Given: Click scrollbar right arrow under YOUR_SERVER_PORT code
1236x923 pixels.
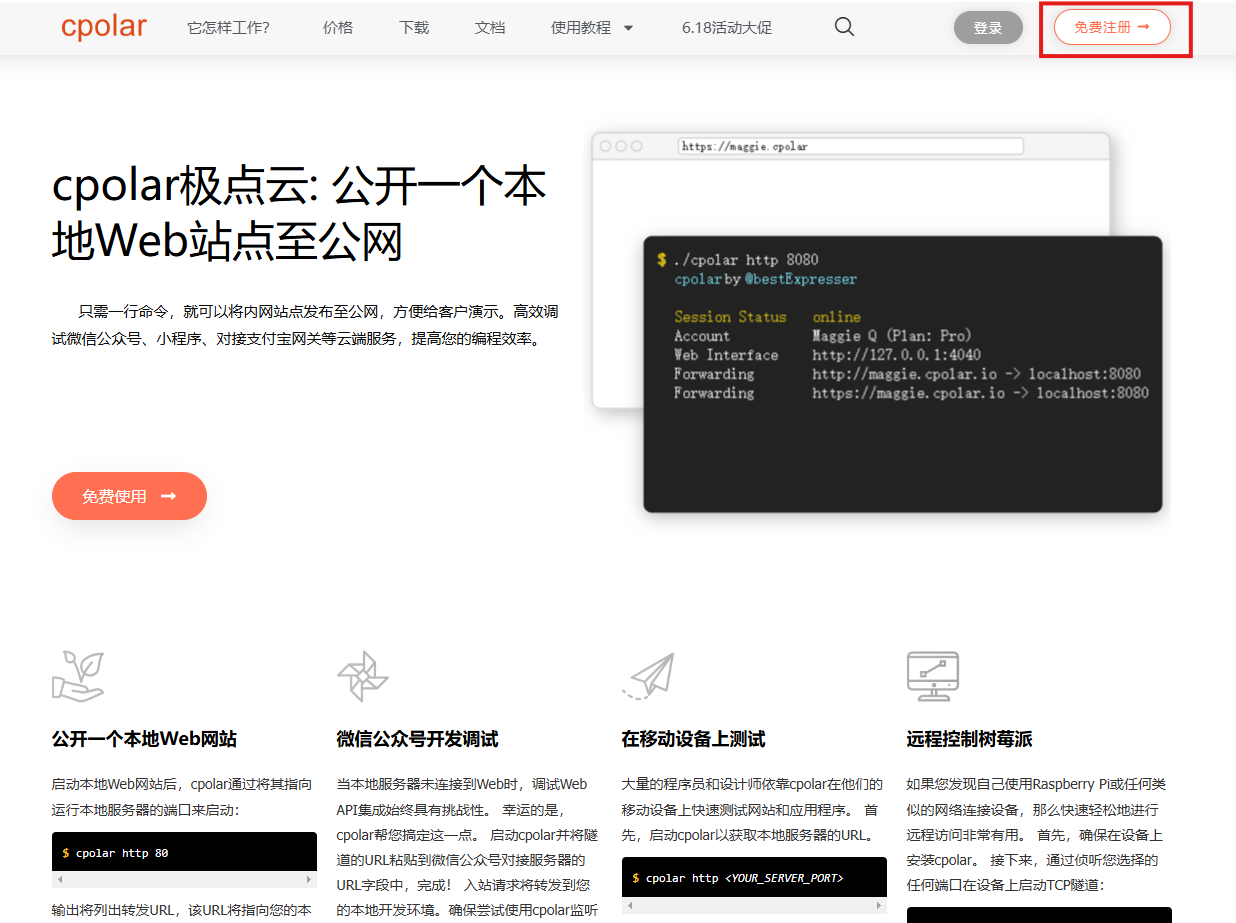Looking at the screenshot, I should 878,905.
